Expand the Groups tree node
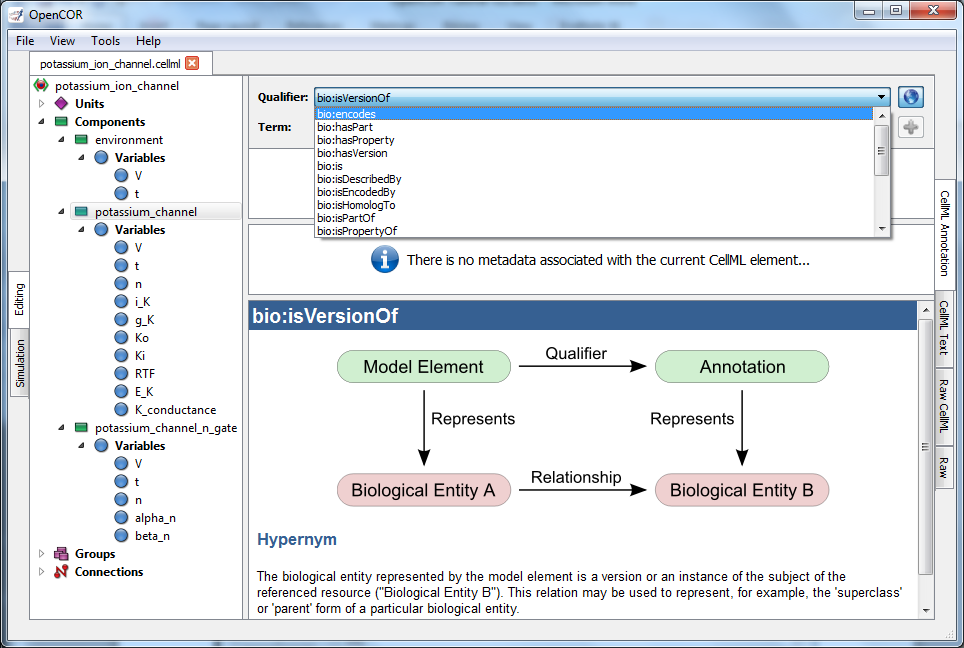 coord(42,553)
